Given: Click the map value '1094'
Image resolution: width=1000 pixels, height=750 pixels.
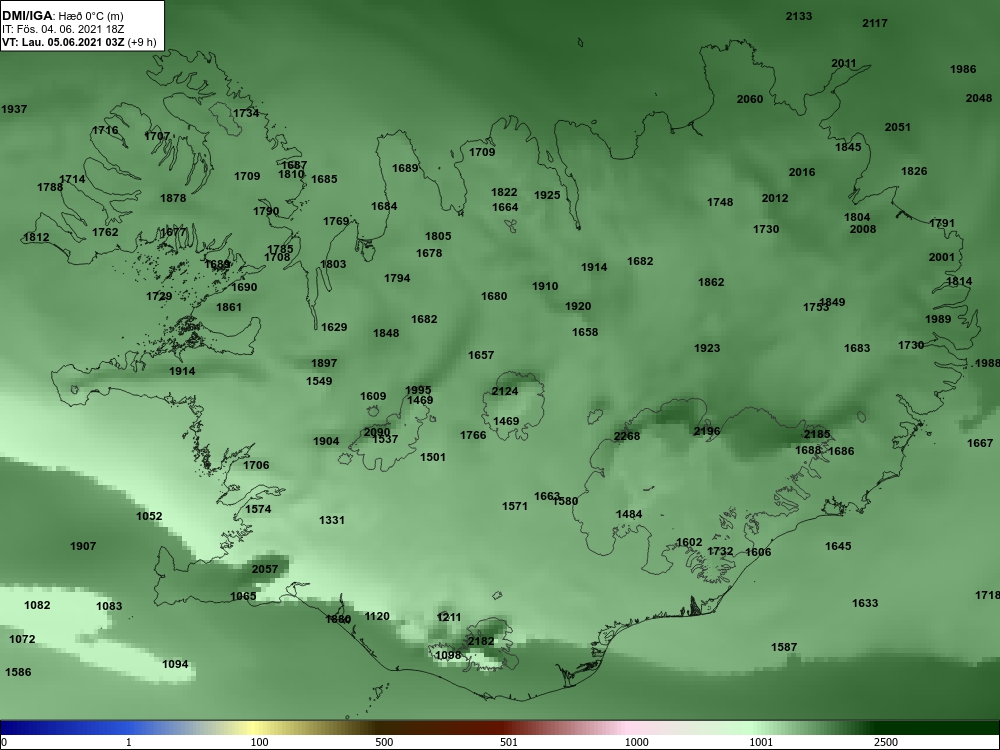Looking at the screenshot, I should [175, 665].
